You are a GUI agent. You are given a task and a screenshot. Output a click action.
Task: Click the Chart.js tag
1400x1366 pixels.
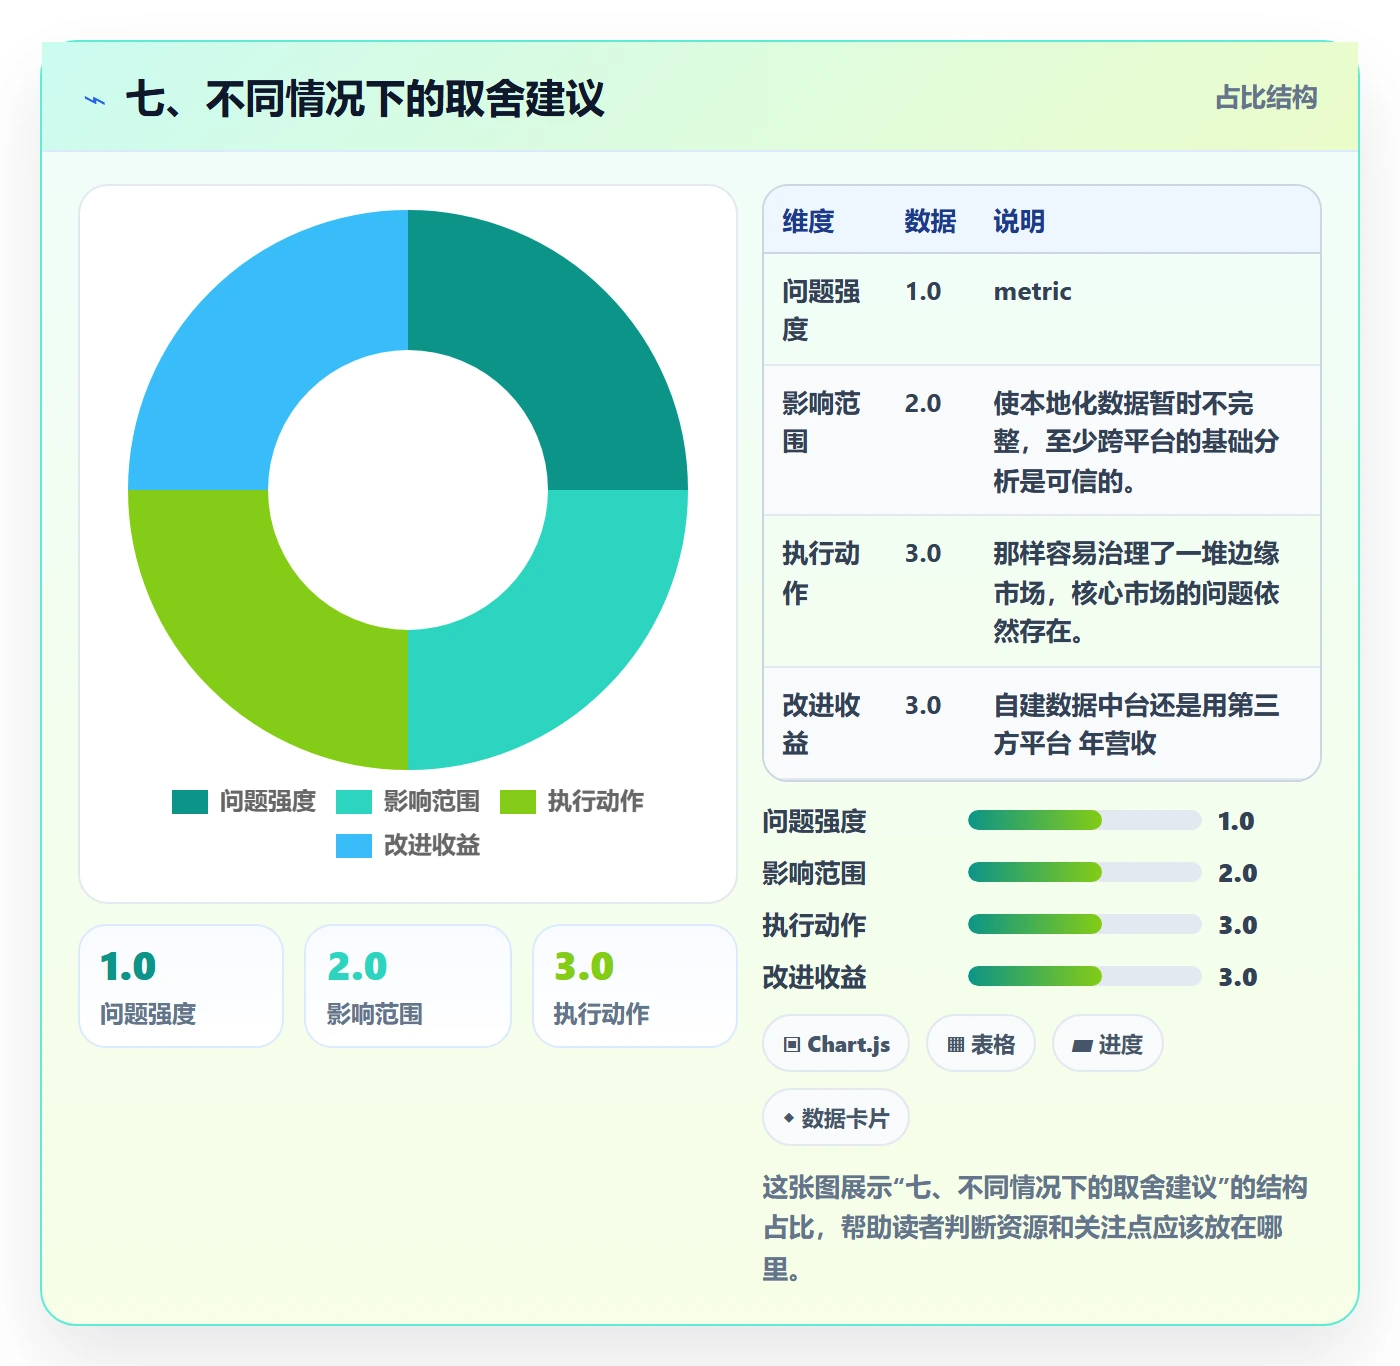point(836,1044)
